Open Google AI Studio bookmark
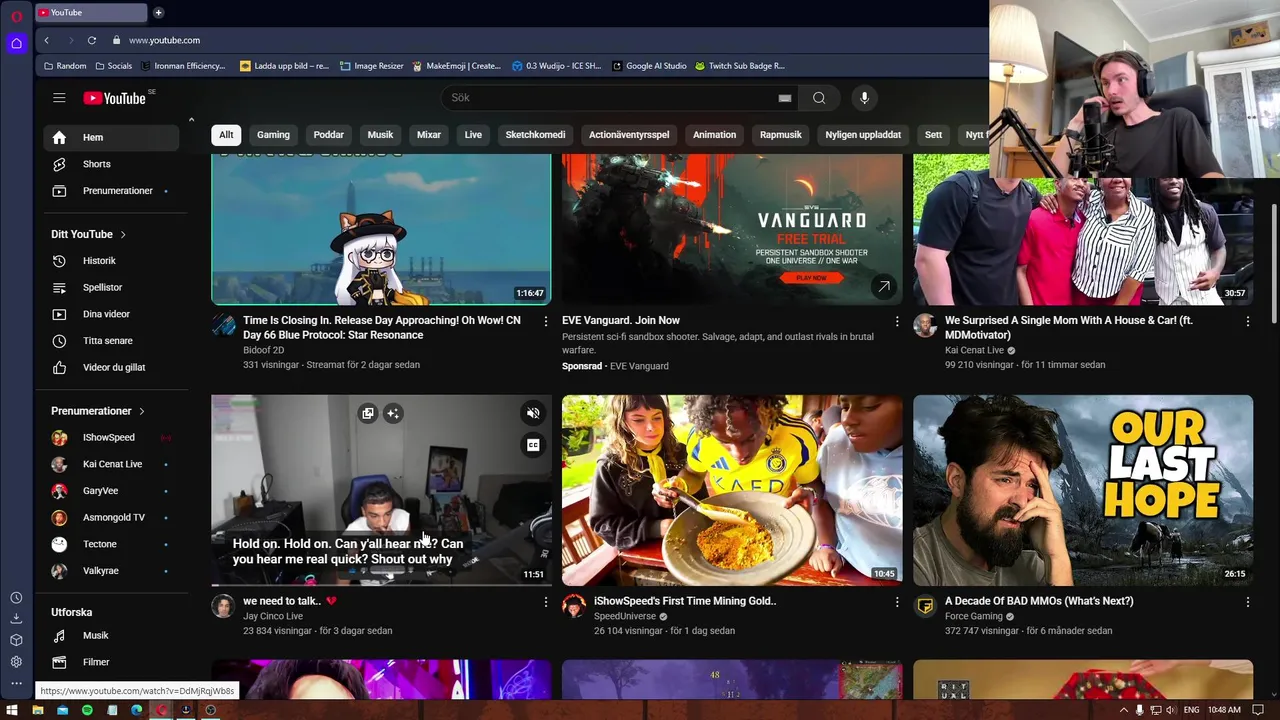Image resolution: width=1280 pixels, height=720 pixels. [x=649, y=66]
